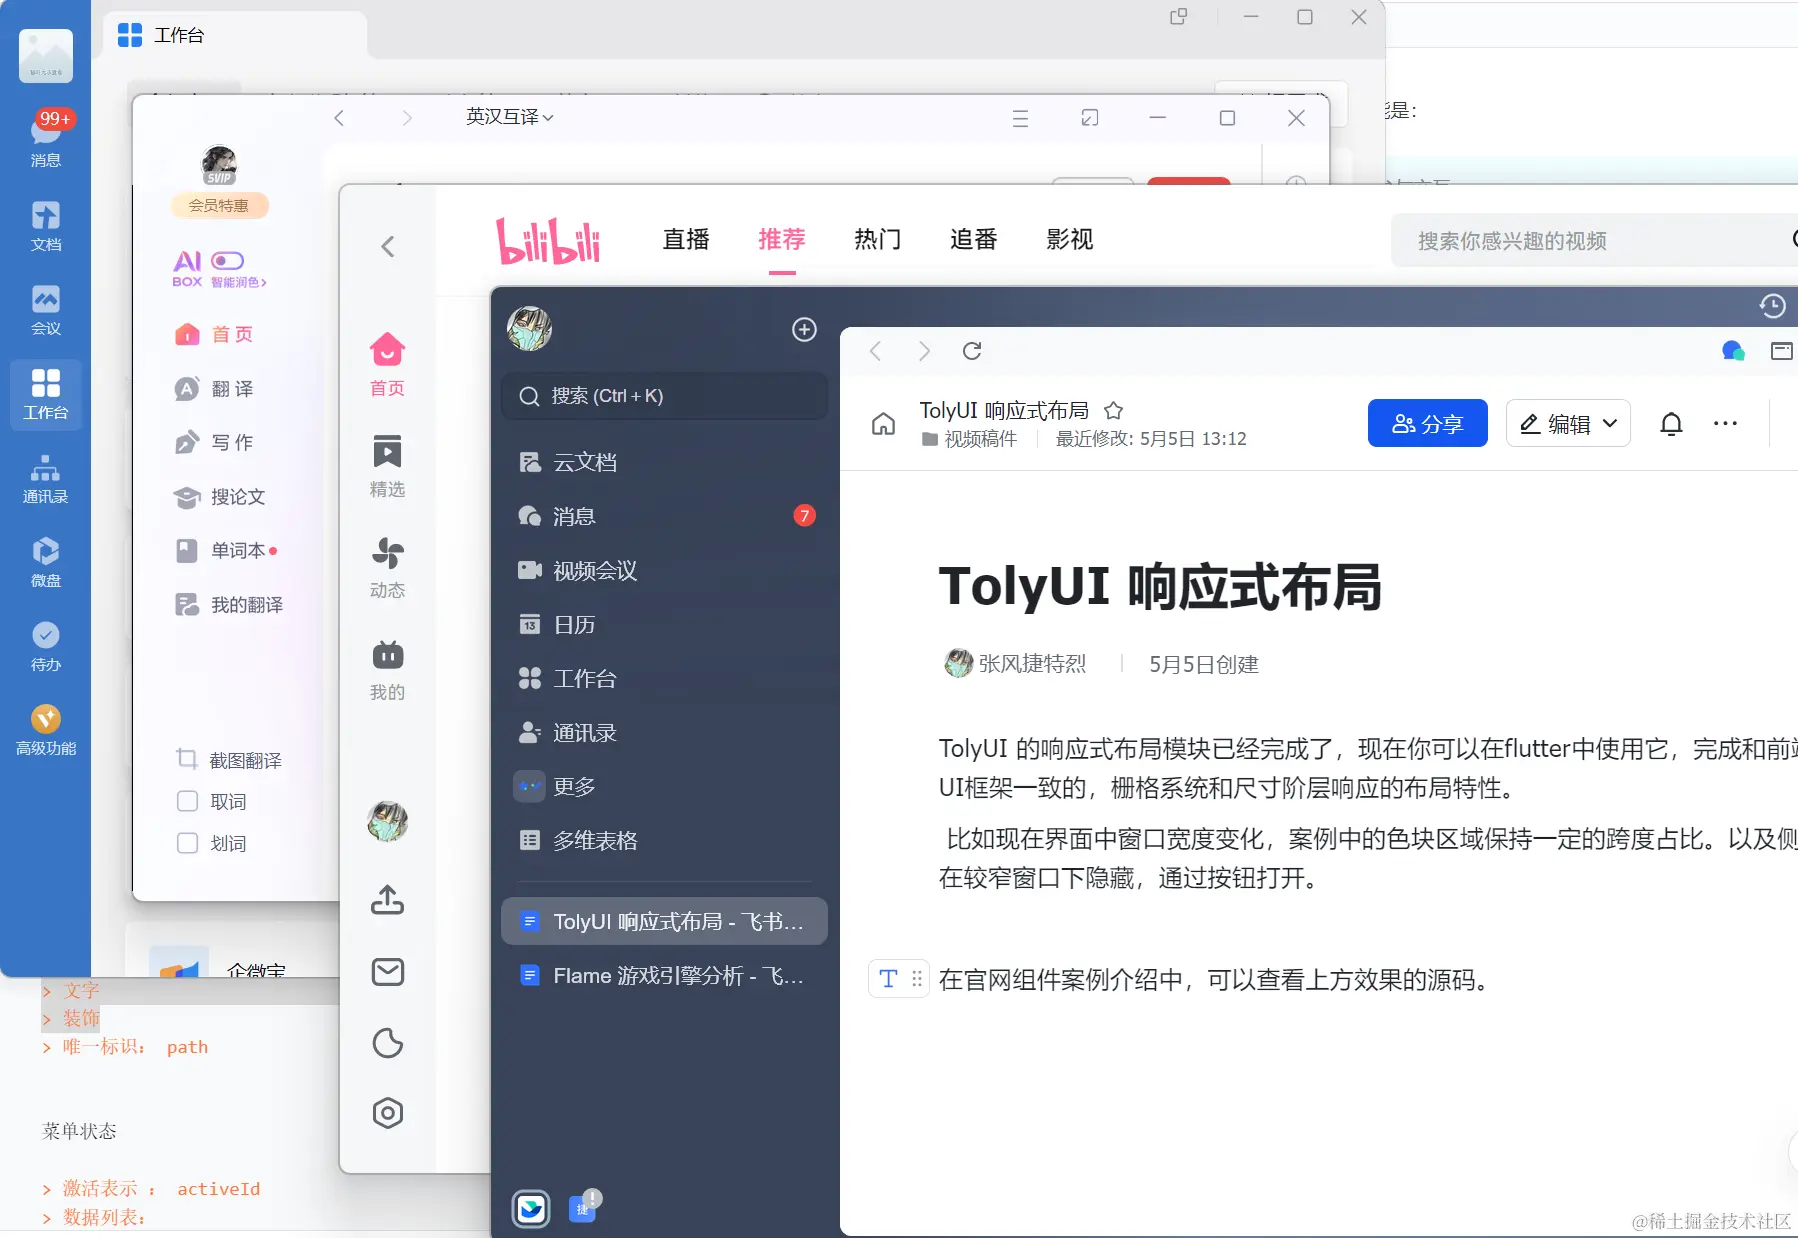The width and height of the screenshot is (1798, 1238).
Task: Open 翻译 in the translator sidebar
Action: [x=214, y=388]
